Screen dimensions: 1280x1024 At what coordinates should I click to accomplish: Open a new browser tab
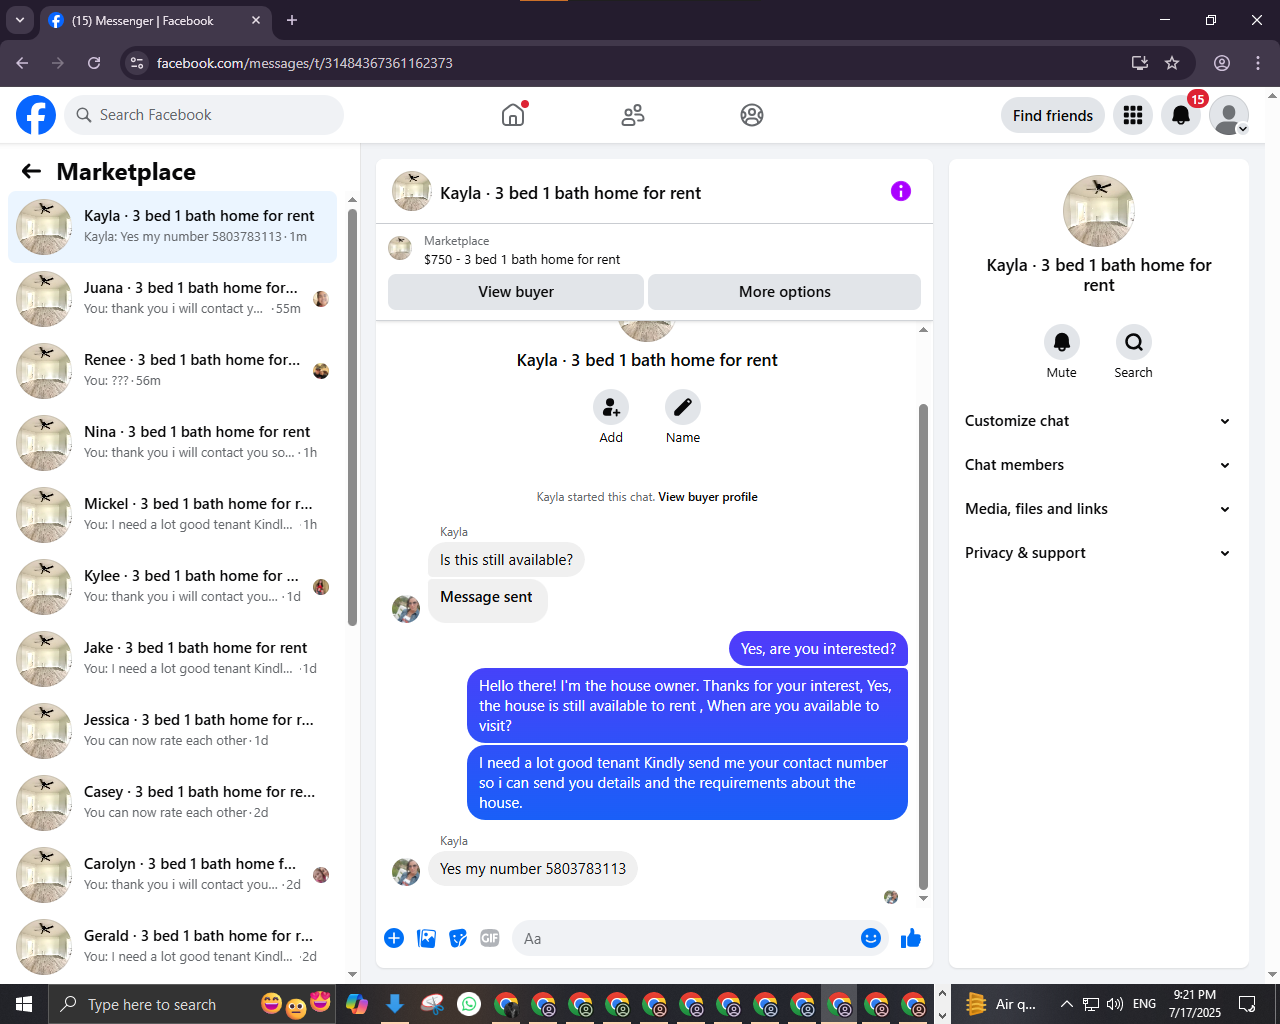click(x=292, y=20)
